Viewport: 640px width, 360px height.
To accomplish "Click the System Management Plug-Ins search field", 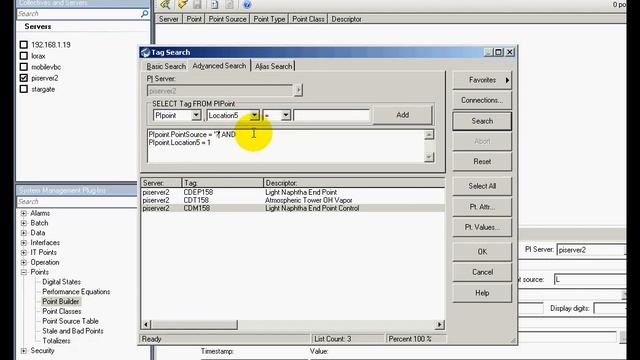I will 78,202.
